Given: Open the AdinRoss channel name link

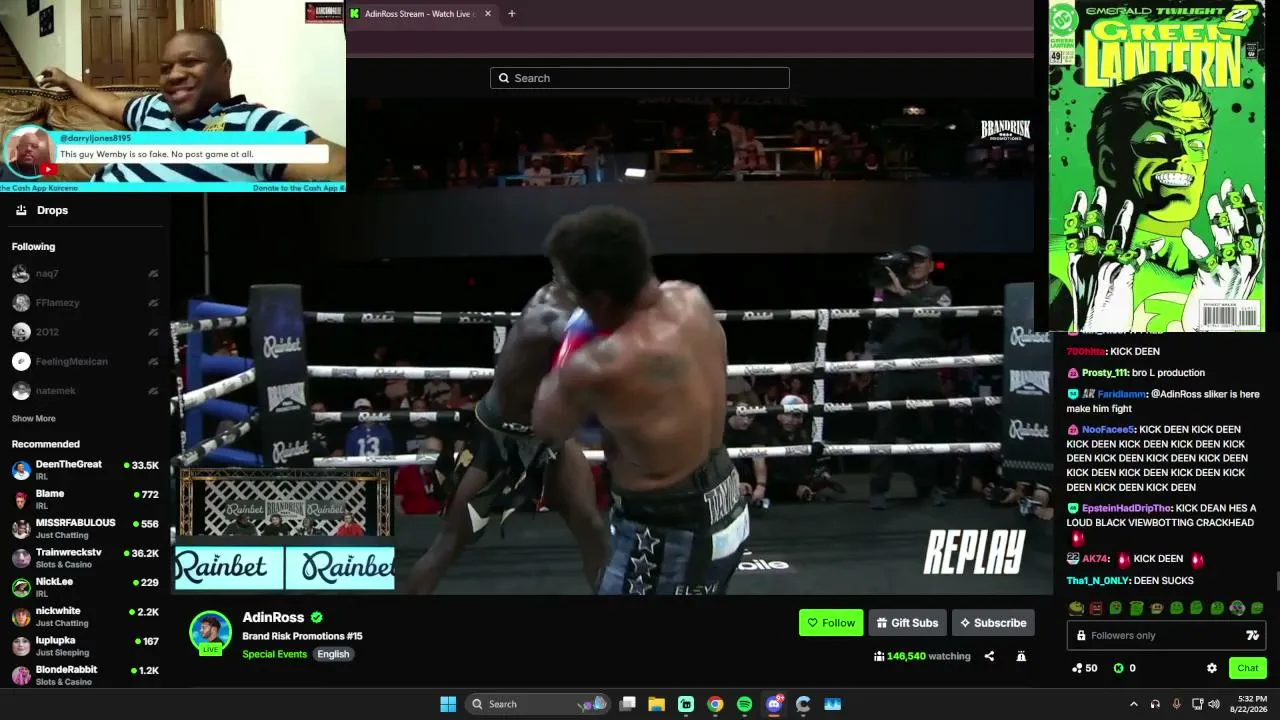Looking at the screenshot, I should (x=273, y=618).
